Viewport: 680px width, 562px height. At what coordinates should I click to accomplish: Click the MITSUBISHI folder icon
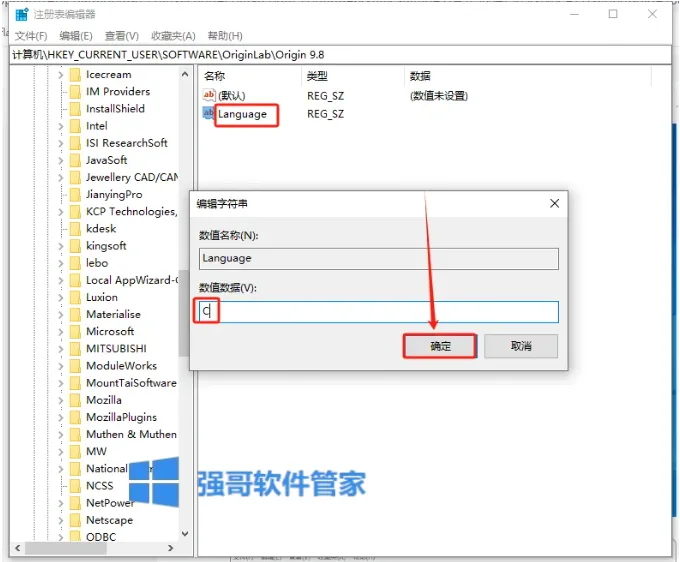click(x=75, y=349)
